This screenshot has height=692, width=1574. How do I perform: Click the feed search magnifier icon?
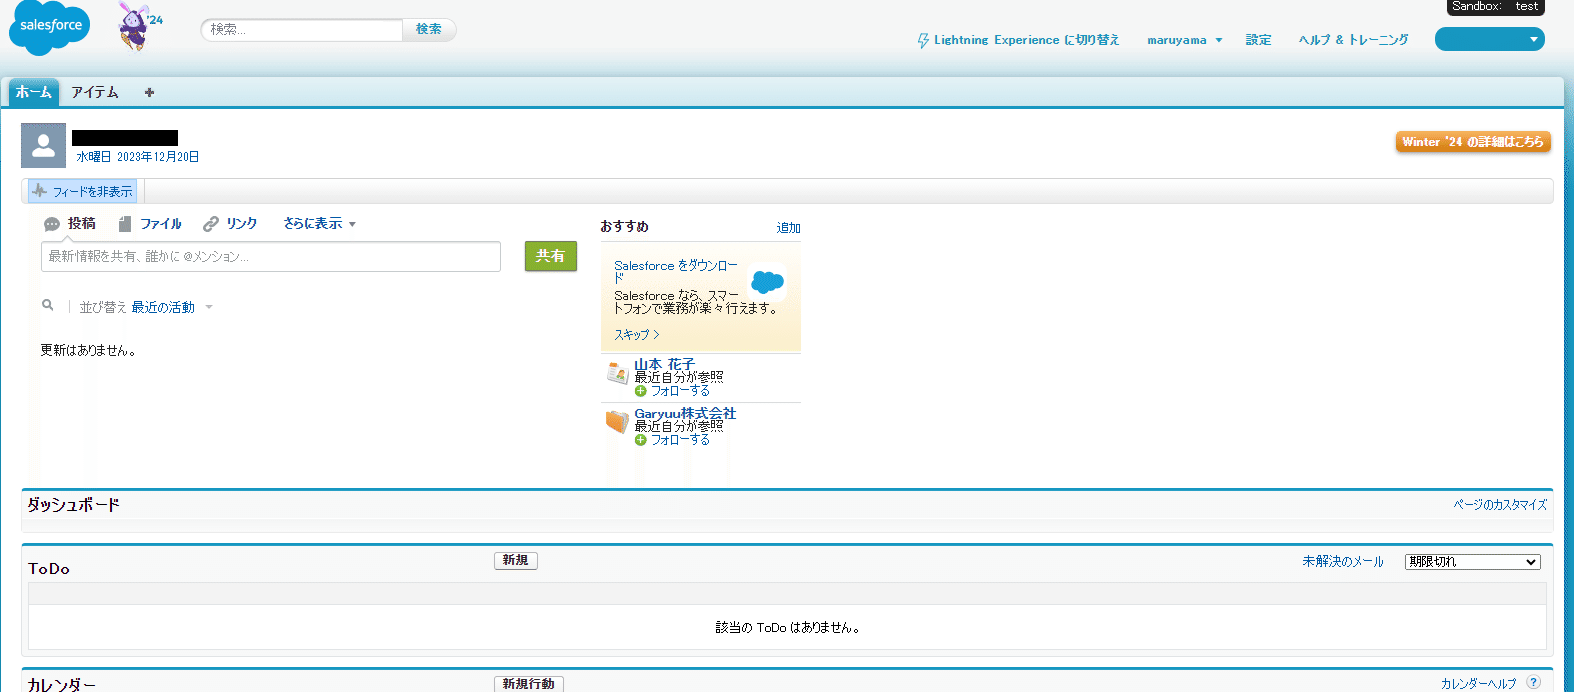47,305
